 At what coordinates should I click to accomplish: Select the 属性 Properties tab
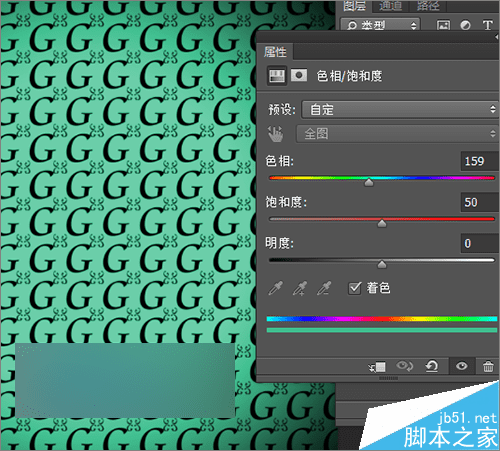[275, 52]
